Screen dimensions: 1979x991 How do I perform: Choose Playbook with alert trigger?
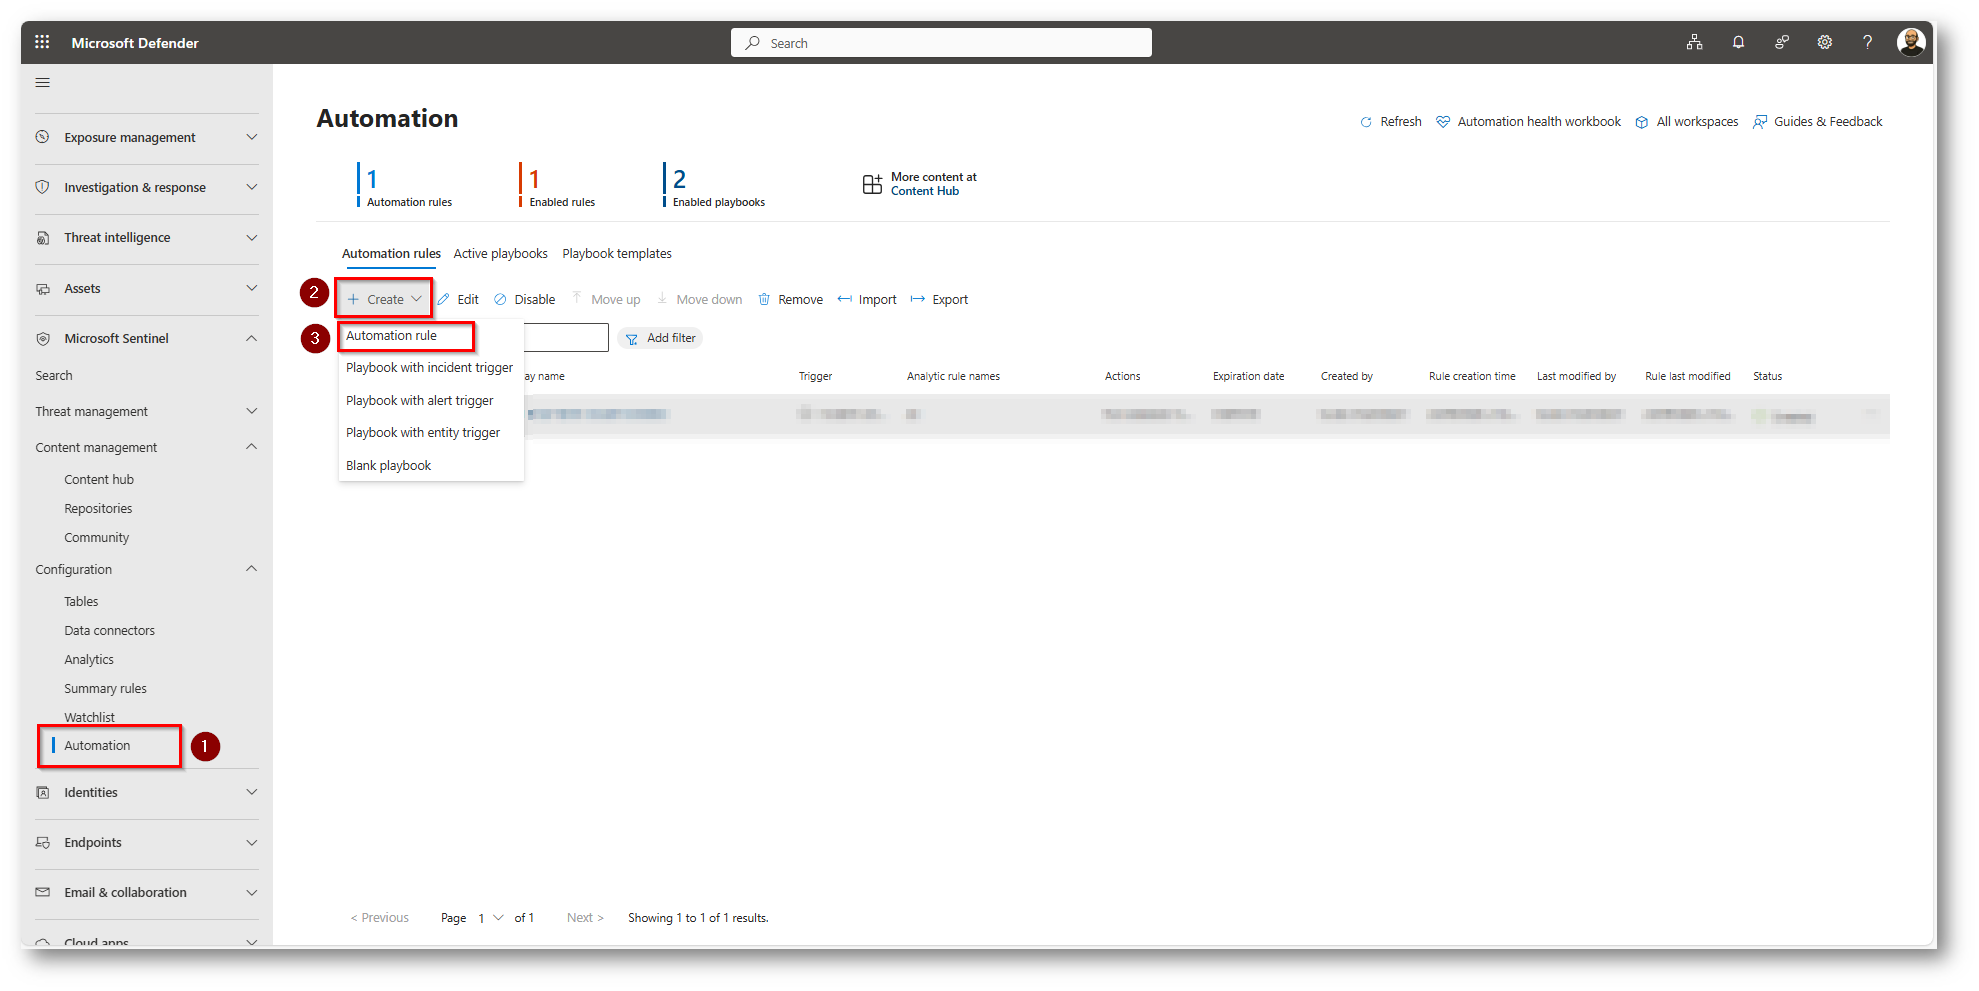click(x=420, y=401)
